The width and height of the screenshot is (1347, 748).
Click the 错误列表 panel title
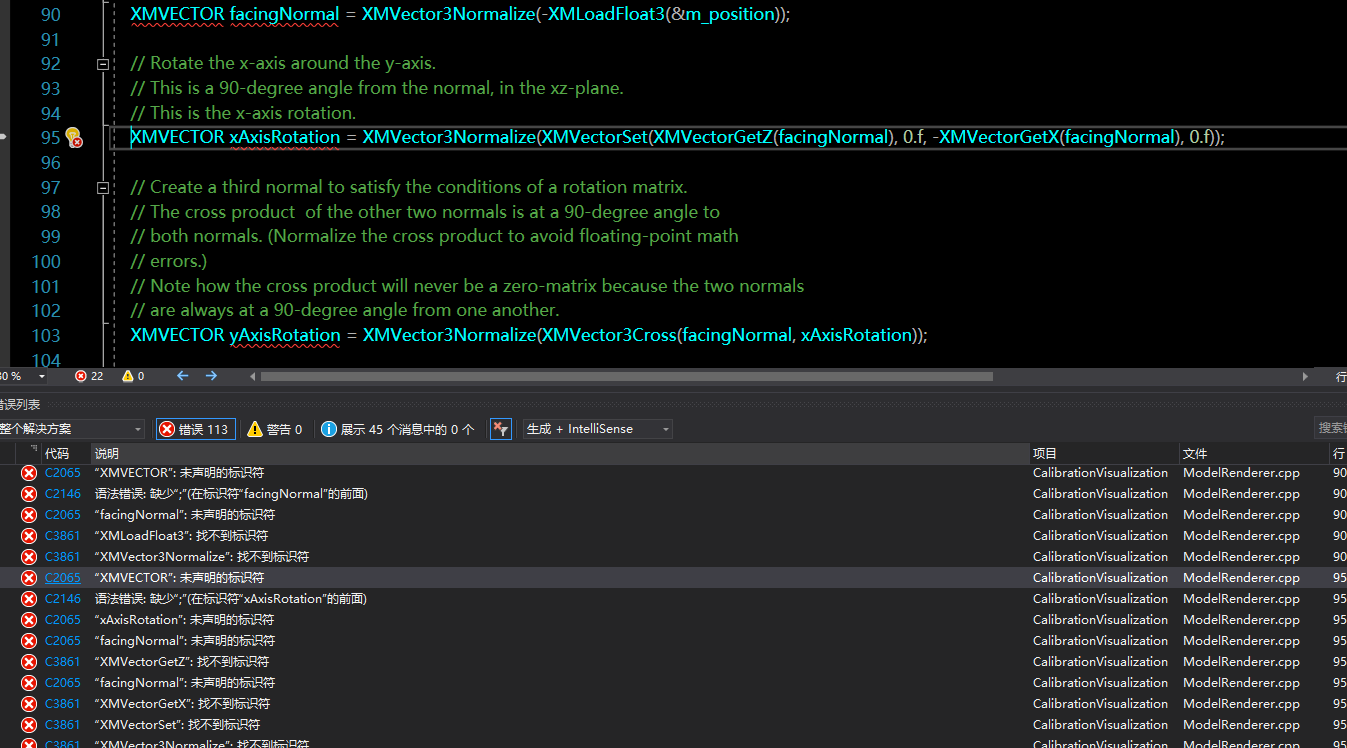pyautogui.click(x=18, y=404)
